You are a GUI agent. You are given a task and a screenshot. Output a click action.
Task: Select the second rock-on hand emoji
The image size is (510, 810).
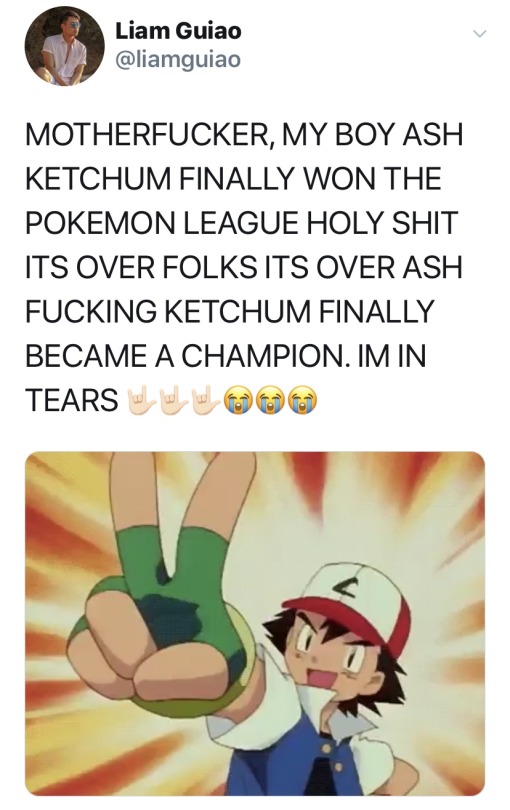pyautogui.click(x=173, y=400)
